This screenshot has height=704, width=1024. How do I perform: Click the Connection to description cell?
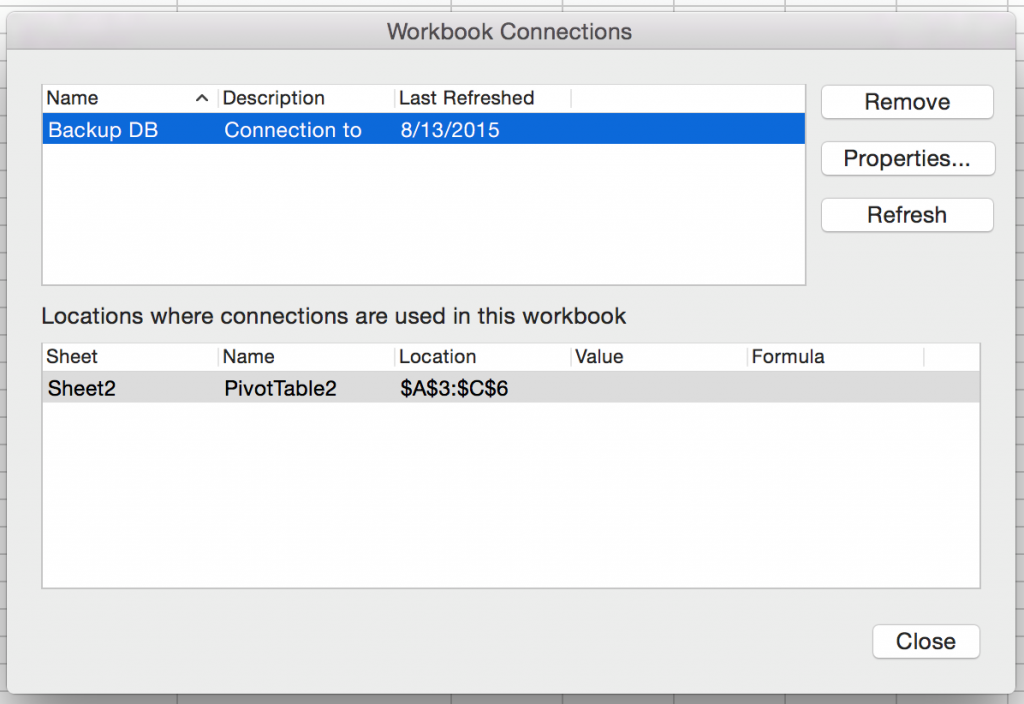click(292, 130)
